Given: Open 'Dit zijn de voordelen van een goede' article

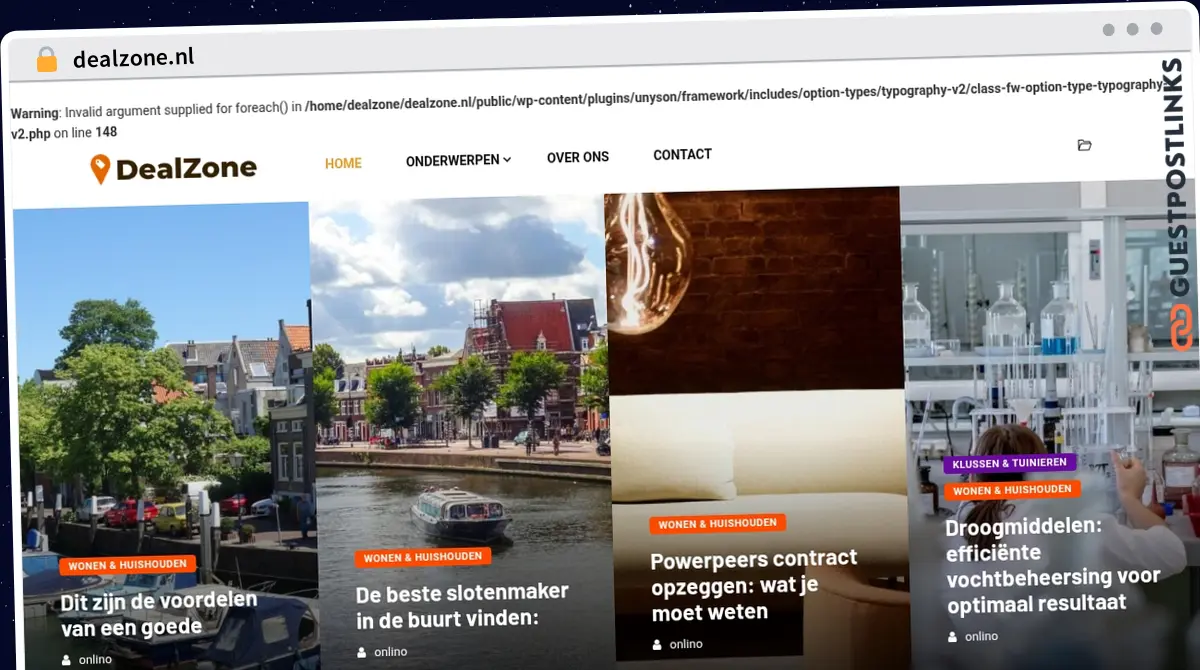Looking at the screenshot, I should pyautogui.click(x=159, y=614).
